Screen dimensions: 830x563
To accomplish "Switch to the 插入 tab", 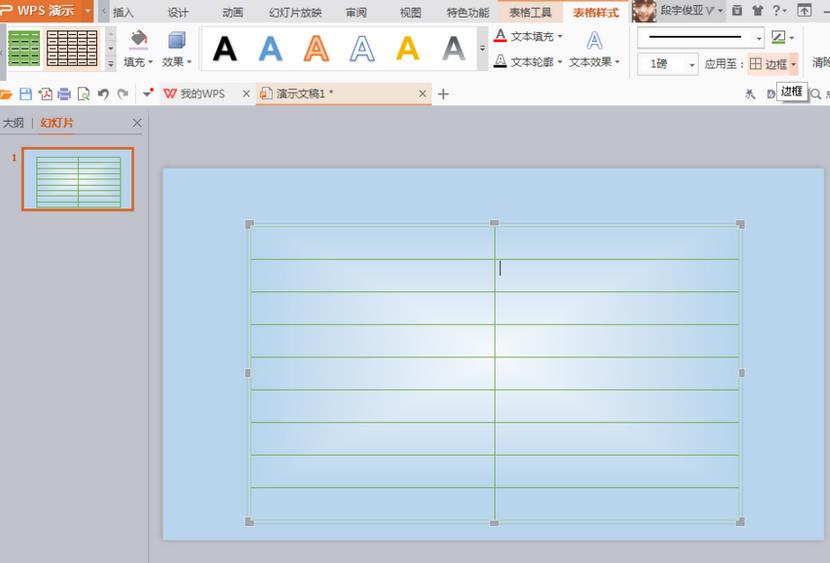I will [123, 13].
